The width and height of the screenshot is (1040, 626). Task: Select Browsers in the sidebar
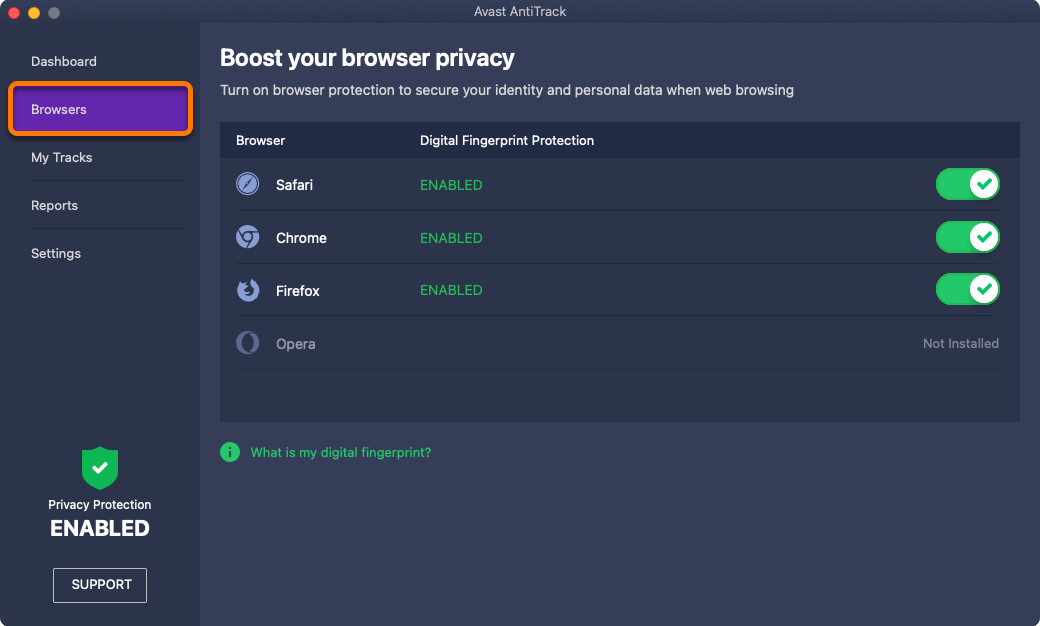[x=100, y=109]
